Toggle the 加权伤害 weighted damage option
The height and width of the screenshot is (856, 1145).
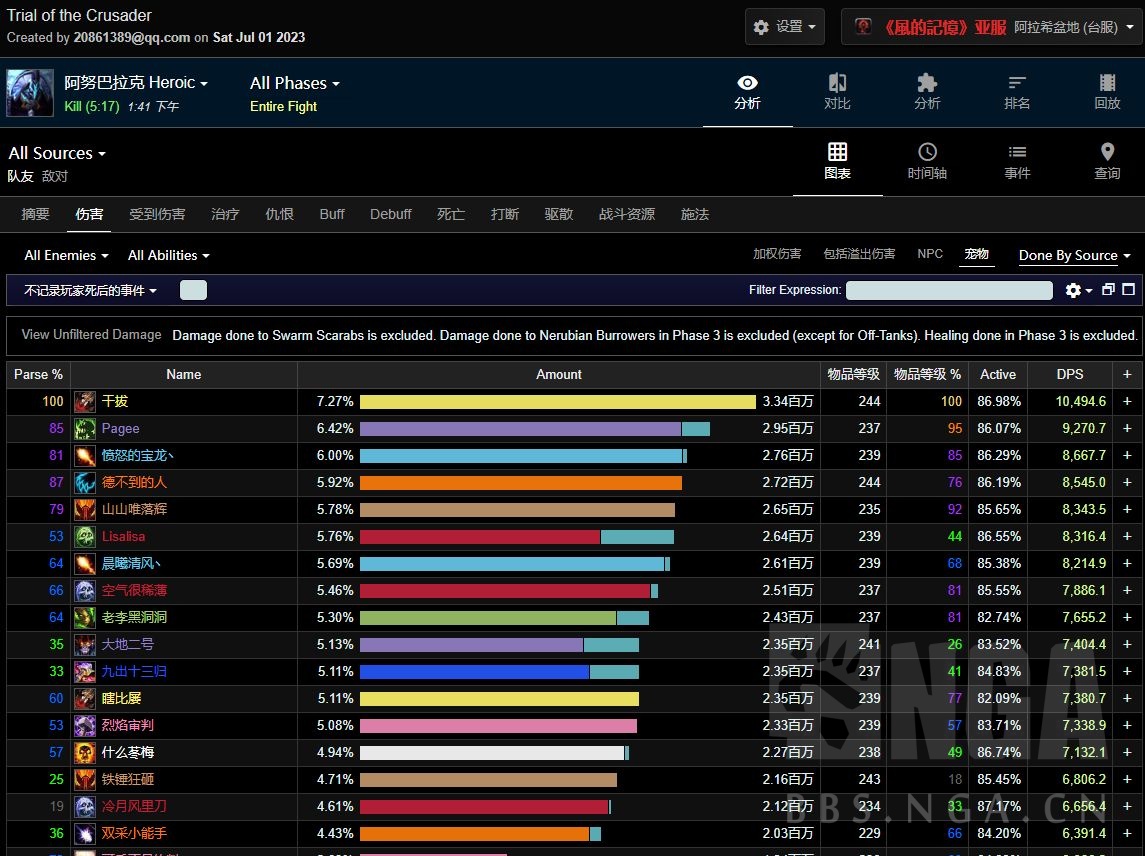click(x=777, y=254)
